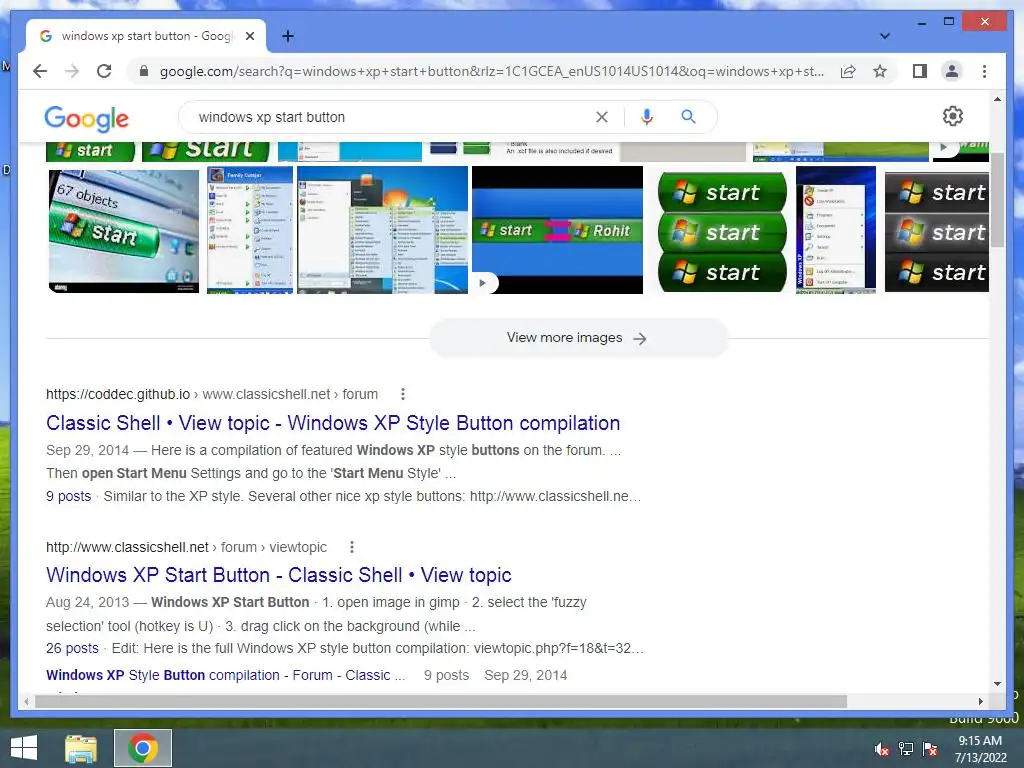
Task: Open the network tray icon
Action: pos(906,749)
